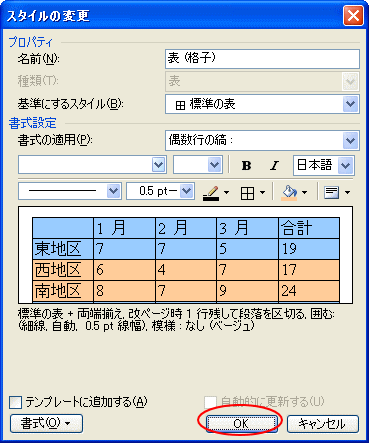The image size is (369, 443).
Task: Toggle Bold formatting button
Action: tap(247, 165)
